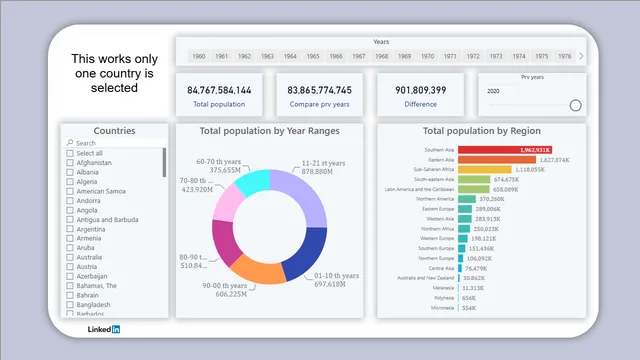
Task: Select year 1960 in Years slicer
Action: coord(199,56)
